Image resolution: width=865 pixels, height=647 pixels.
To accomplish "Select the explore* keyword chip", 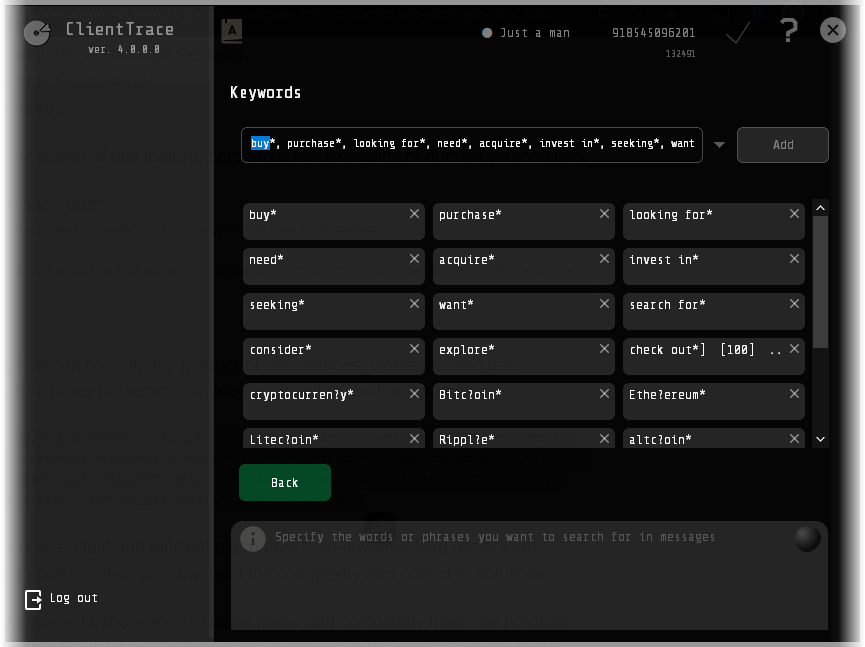I will coord(524,356).
